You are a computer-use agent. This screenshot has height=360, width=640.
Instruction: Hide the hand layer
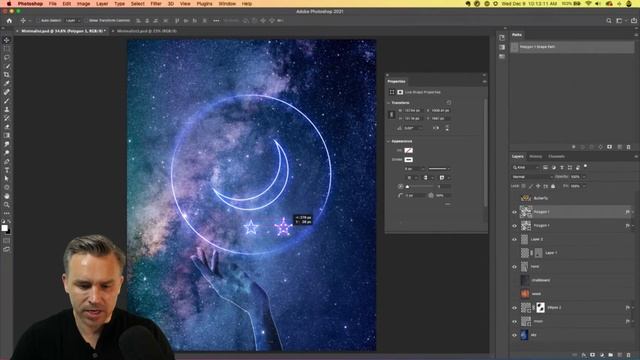(x=514, y=267)
